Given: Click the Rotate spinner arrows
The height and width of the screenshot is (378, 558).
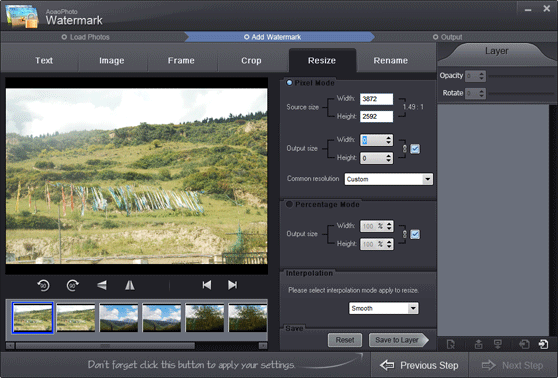Looking at the screenshot, I should pos(481,93).
